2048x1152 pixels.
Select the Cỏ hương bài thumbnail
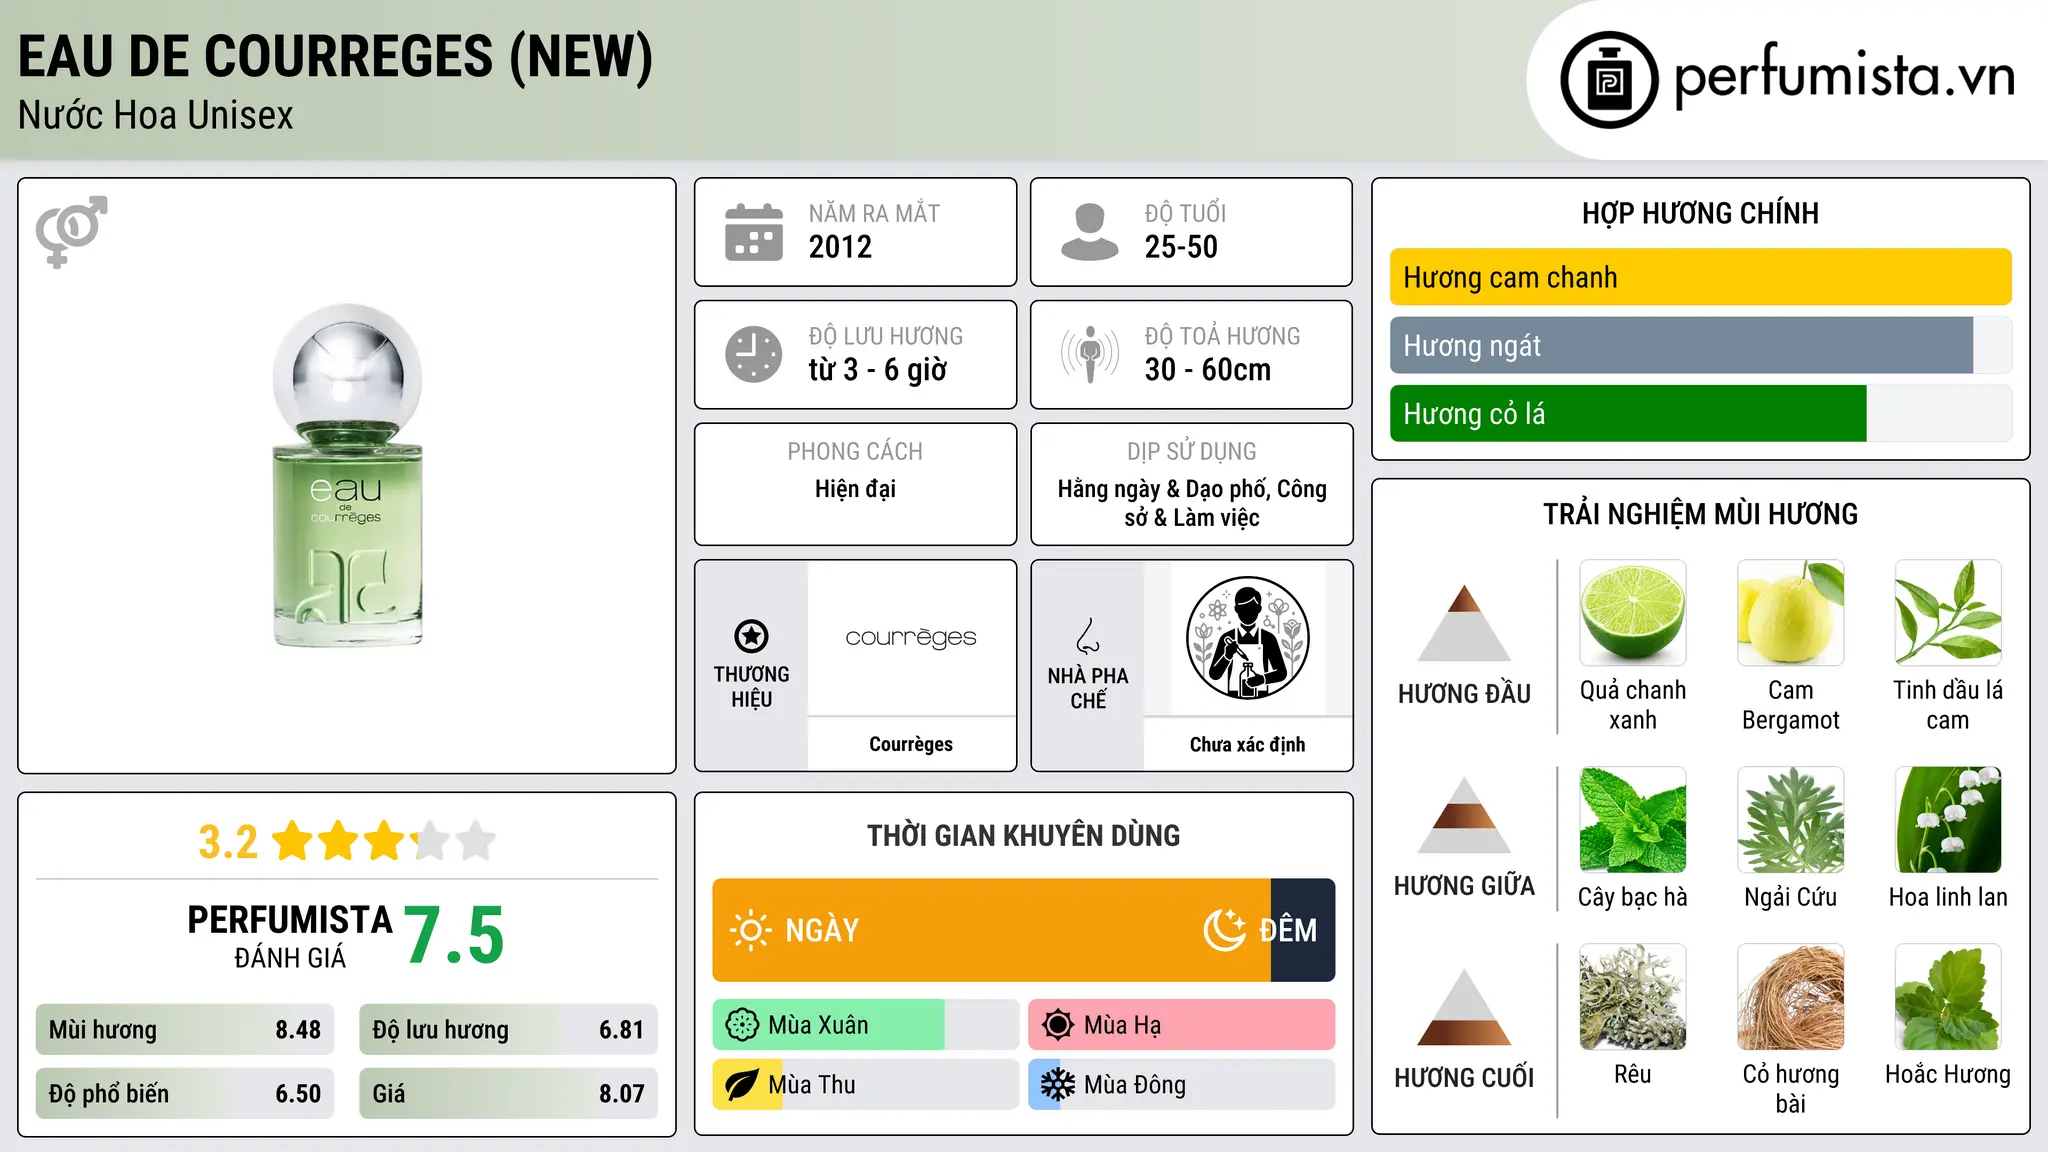point(1790,997)
